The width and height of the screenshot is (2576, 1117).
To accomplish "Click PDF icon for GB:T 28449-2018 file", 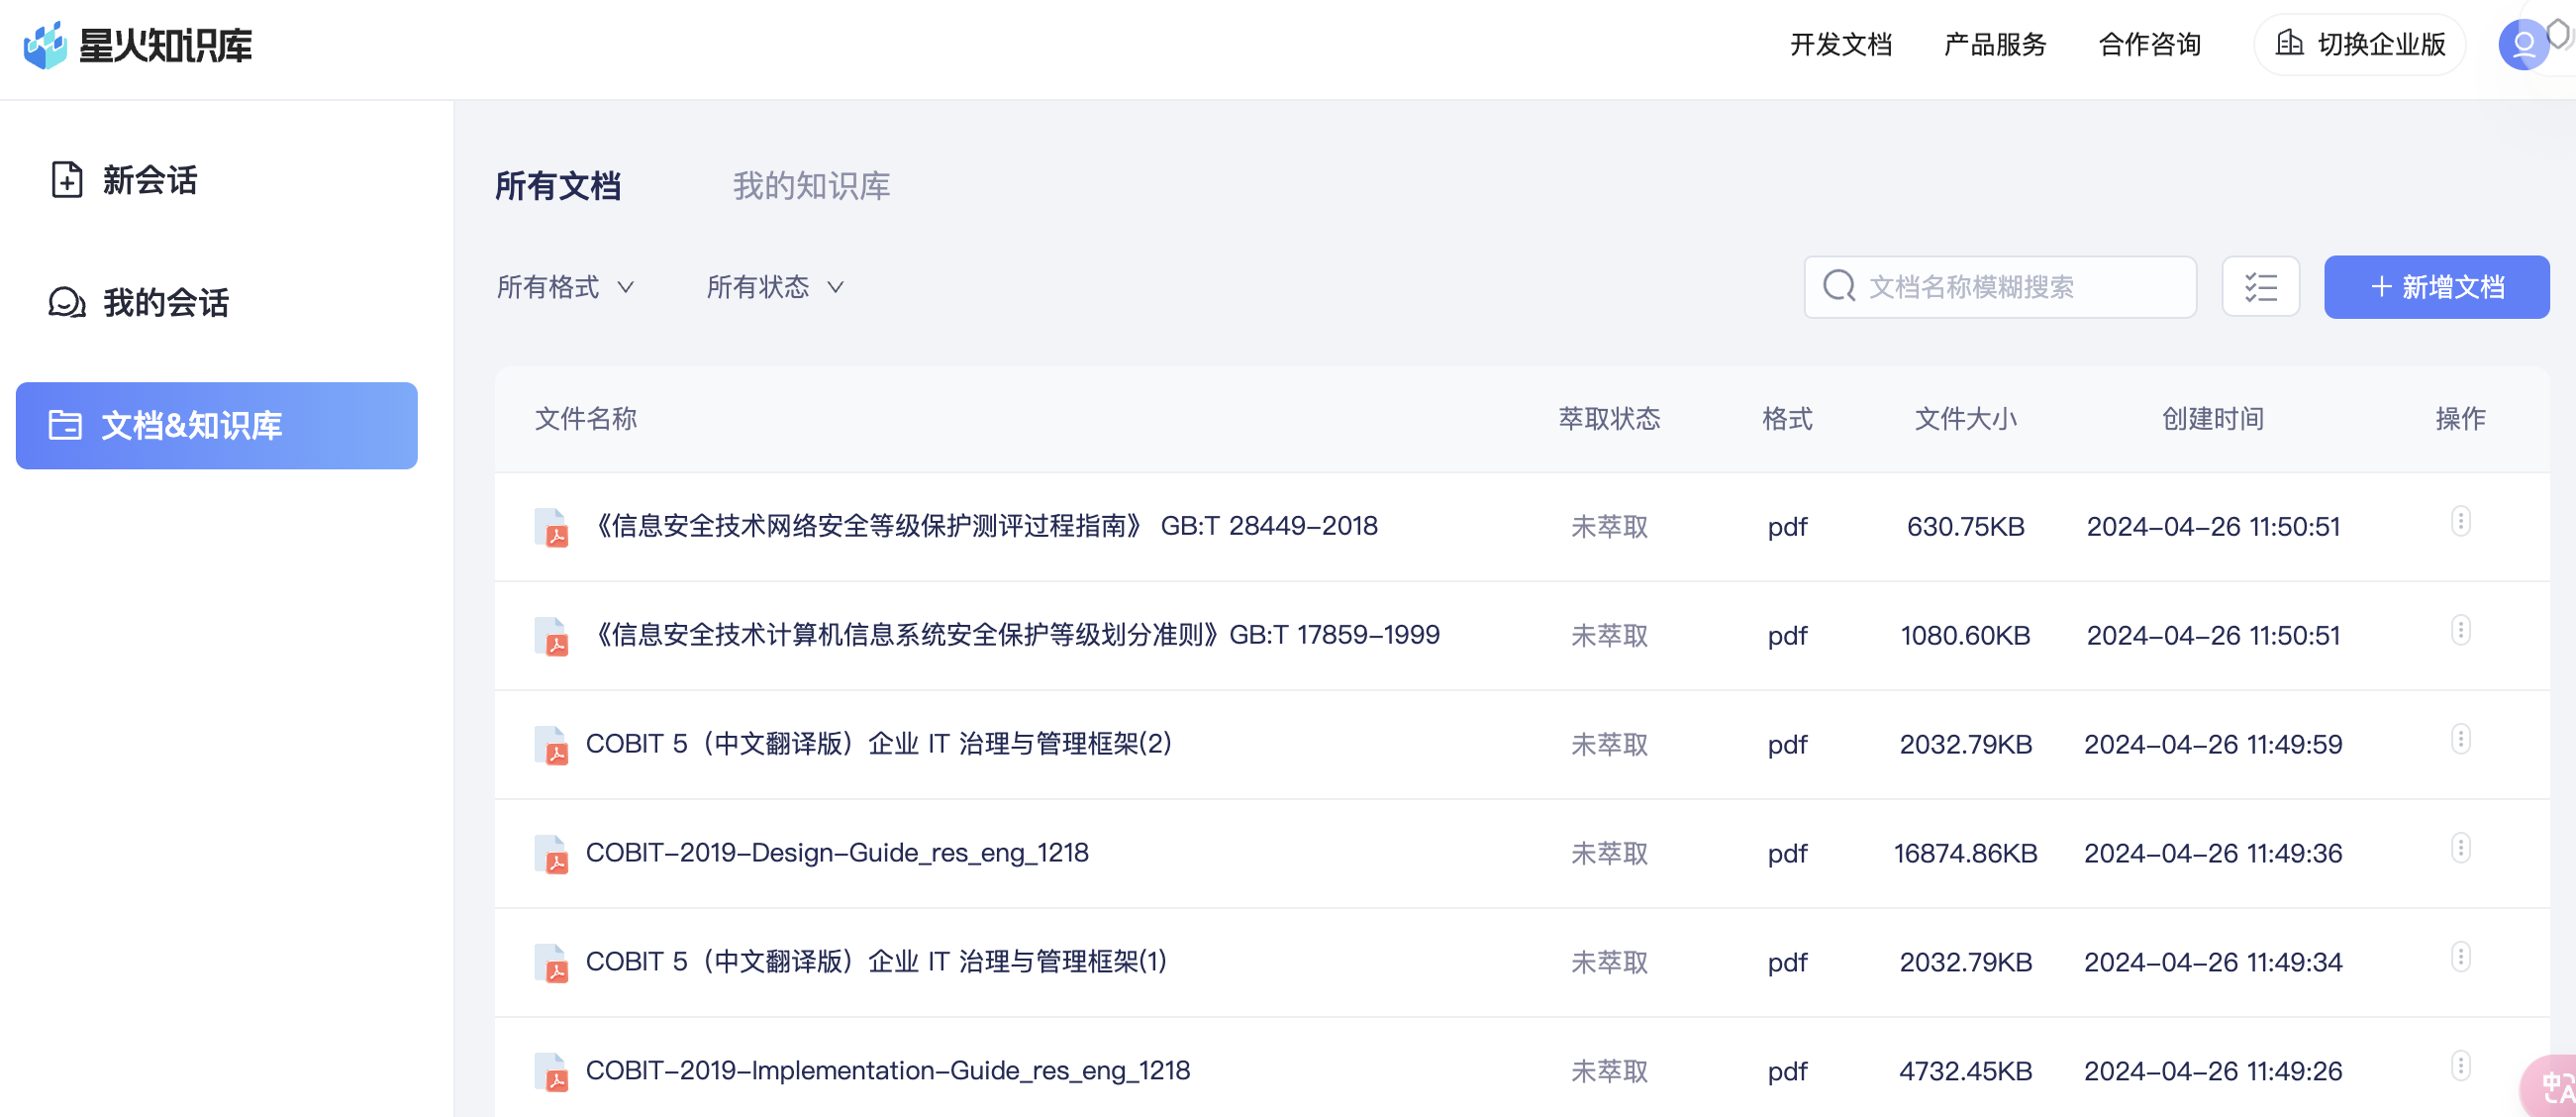I will coord(552,527).
